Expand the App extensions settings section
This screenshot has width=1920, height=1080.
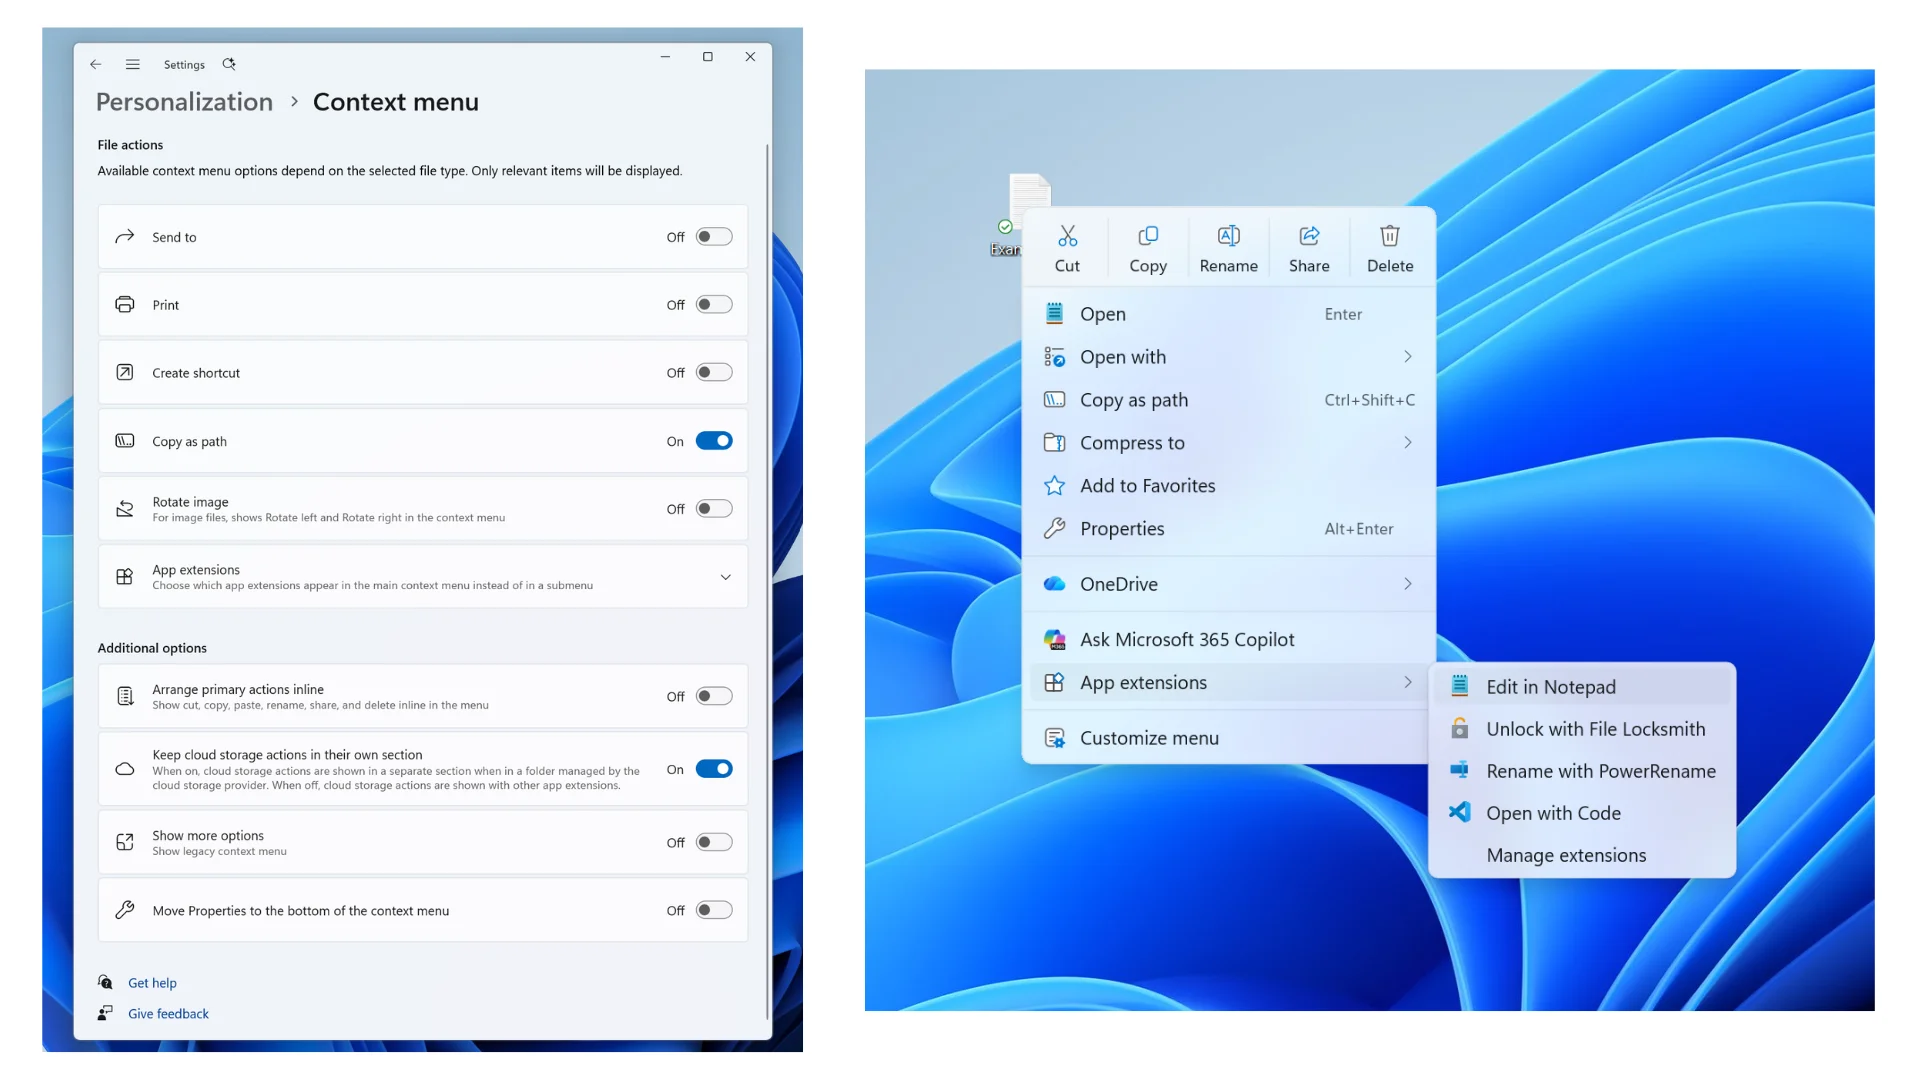coord(725,577)
